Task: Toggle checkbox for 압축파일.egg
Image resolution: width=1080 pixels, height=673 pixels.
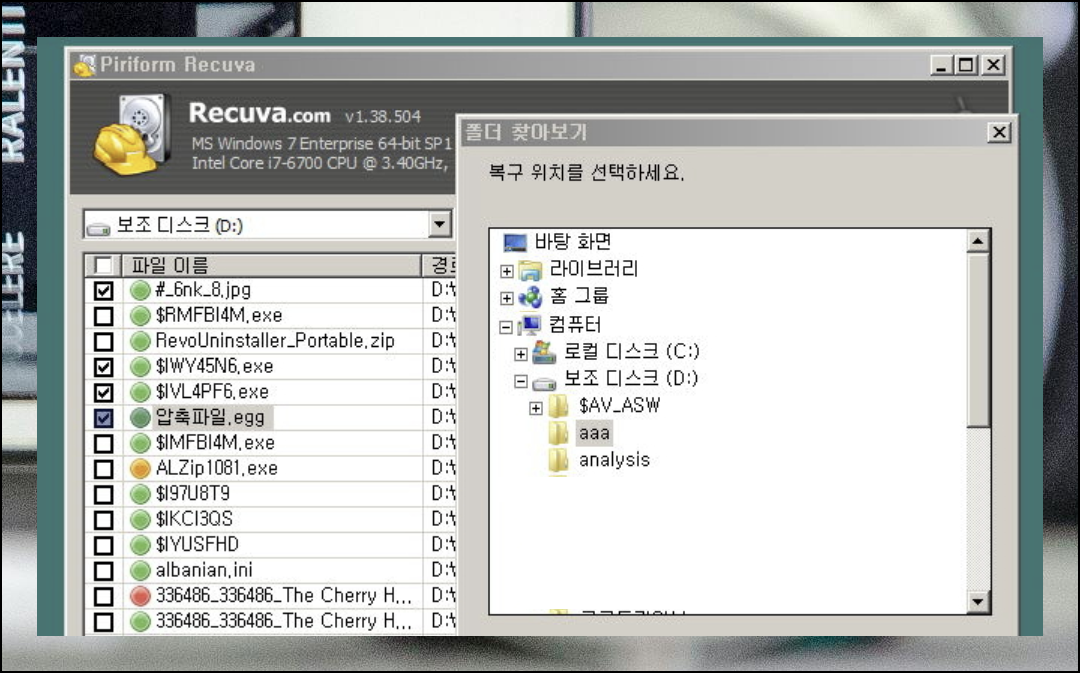Action: pos(103,418)
